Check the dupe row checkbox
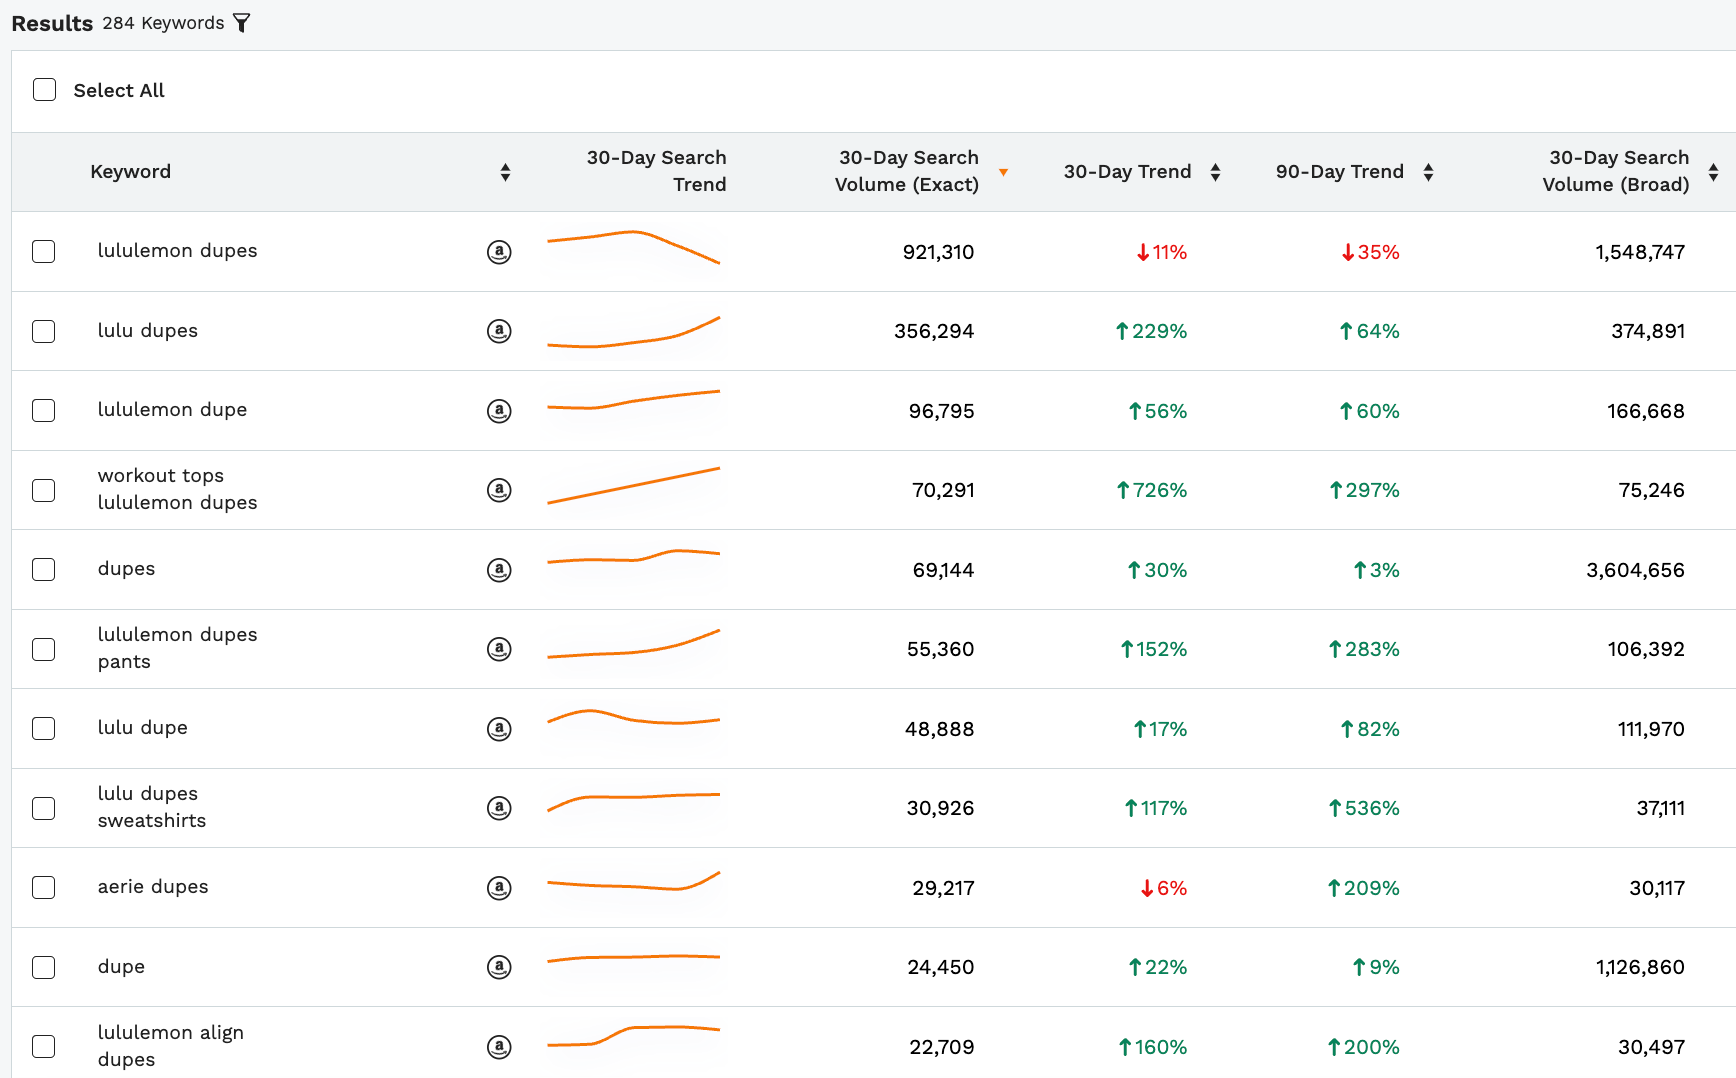The image size is (1736, 1078). click(x=43, y=967)
